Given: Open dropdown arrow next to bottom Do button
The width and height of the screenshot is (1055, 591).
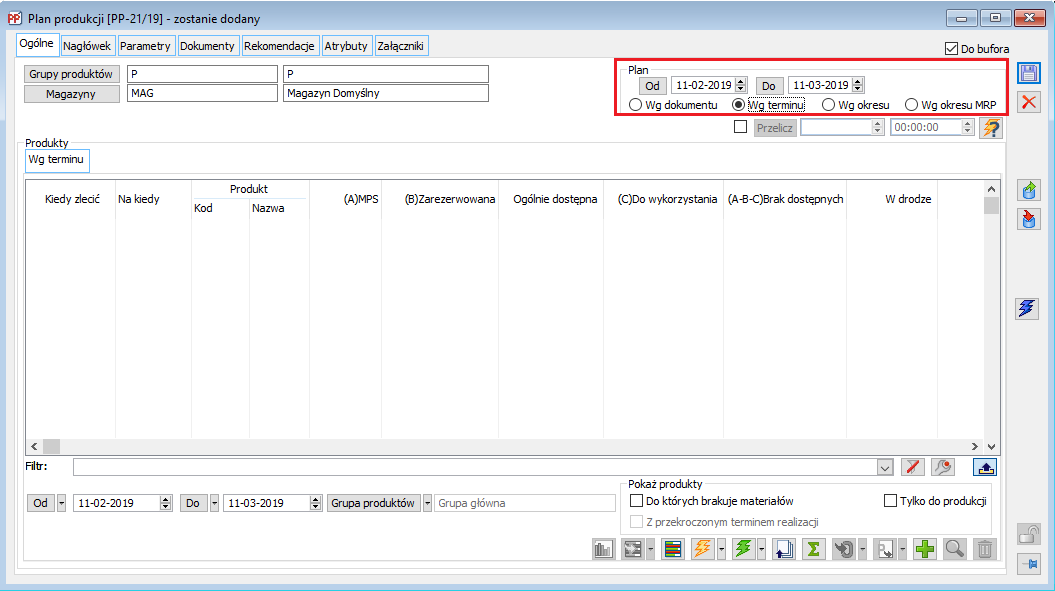Looking at the screenshot, I should click(215, 503).
